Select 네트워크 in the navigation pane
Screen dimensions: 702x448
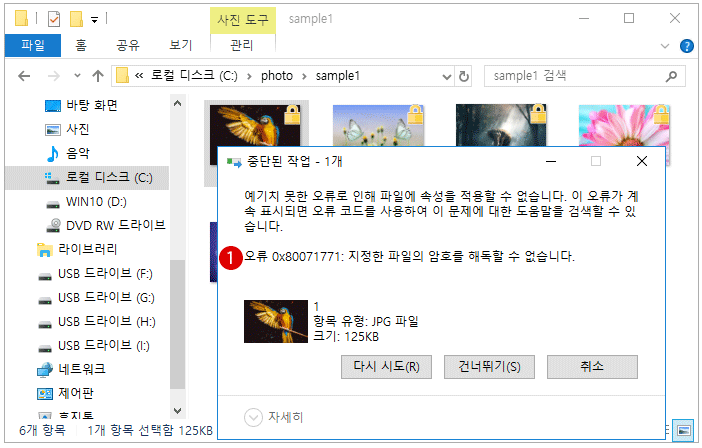82,369
